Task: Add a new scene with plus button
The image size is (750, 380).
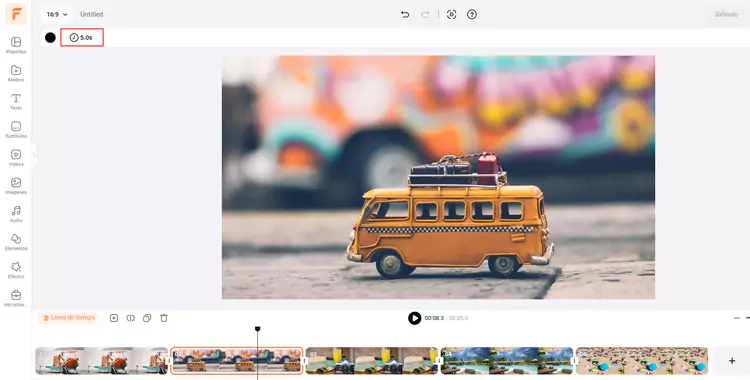Action: click(732, 361)
